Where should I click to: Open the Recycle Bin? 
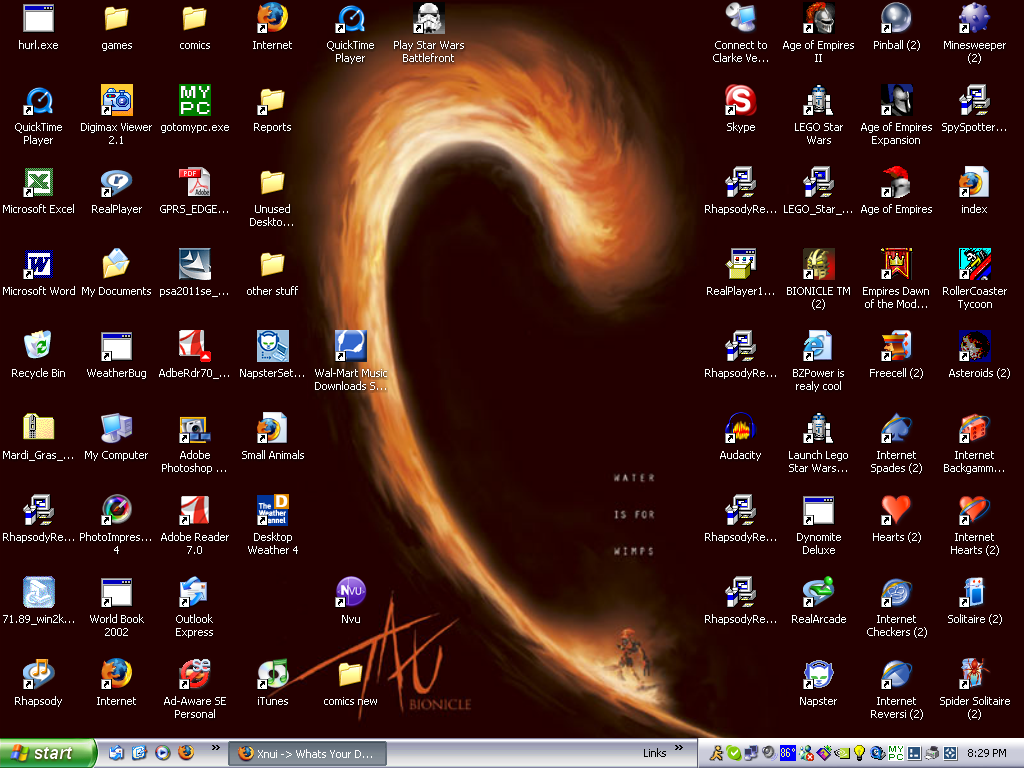click(38, 347)
